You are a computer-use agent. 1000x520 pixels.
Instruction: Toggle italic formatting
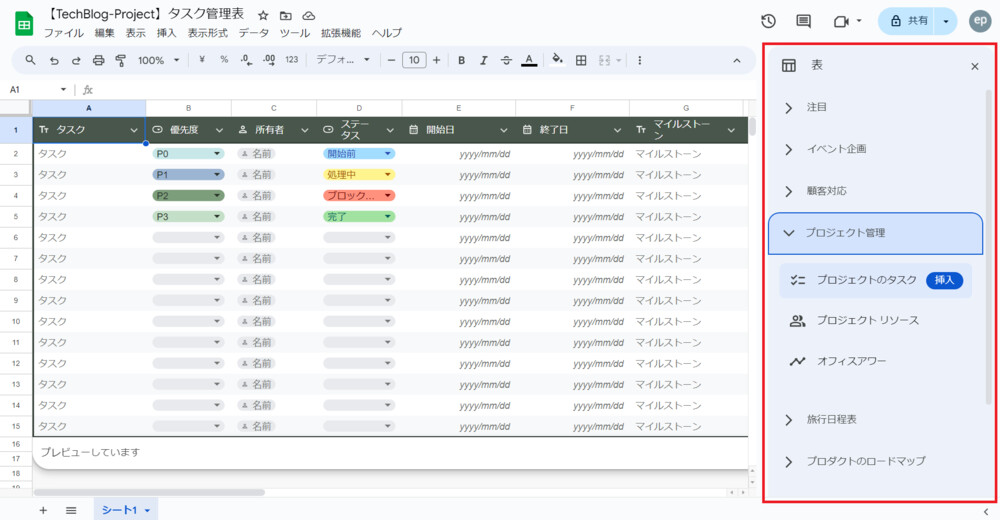tap(484, 60)
